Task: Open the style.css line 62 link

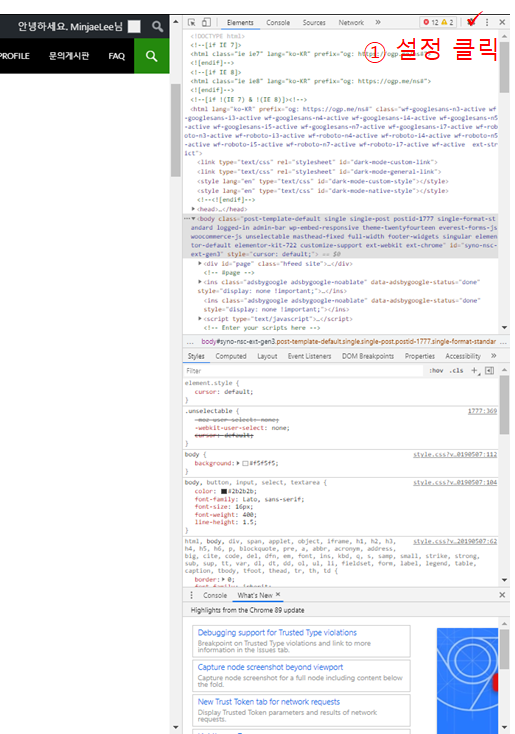Action: click(x=455, y=542)
